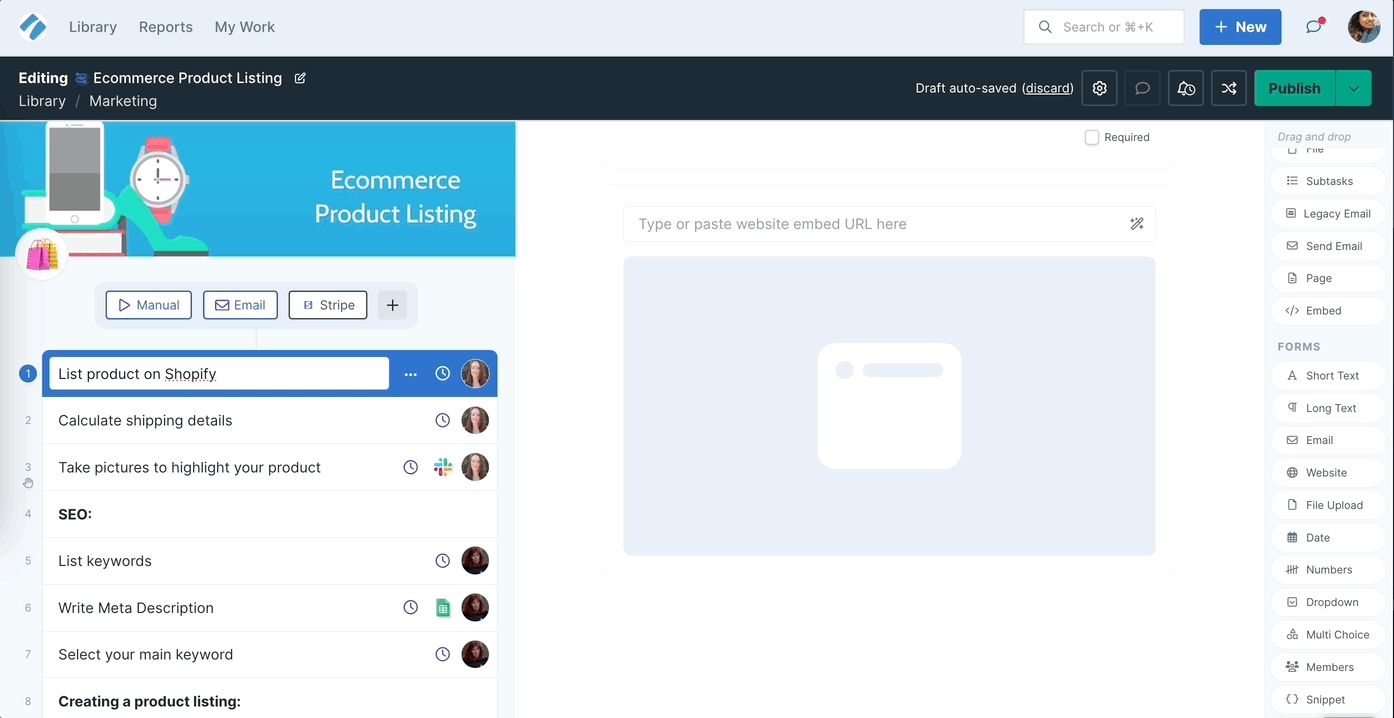Add an Embed widget
Image resolution: width=1394 pixels, height=718 pixels.
(x=1328, y=311)
